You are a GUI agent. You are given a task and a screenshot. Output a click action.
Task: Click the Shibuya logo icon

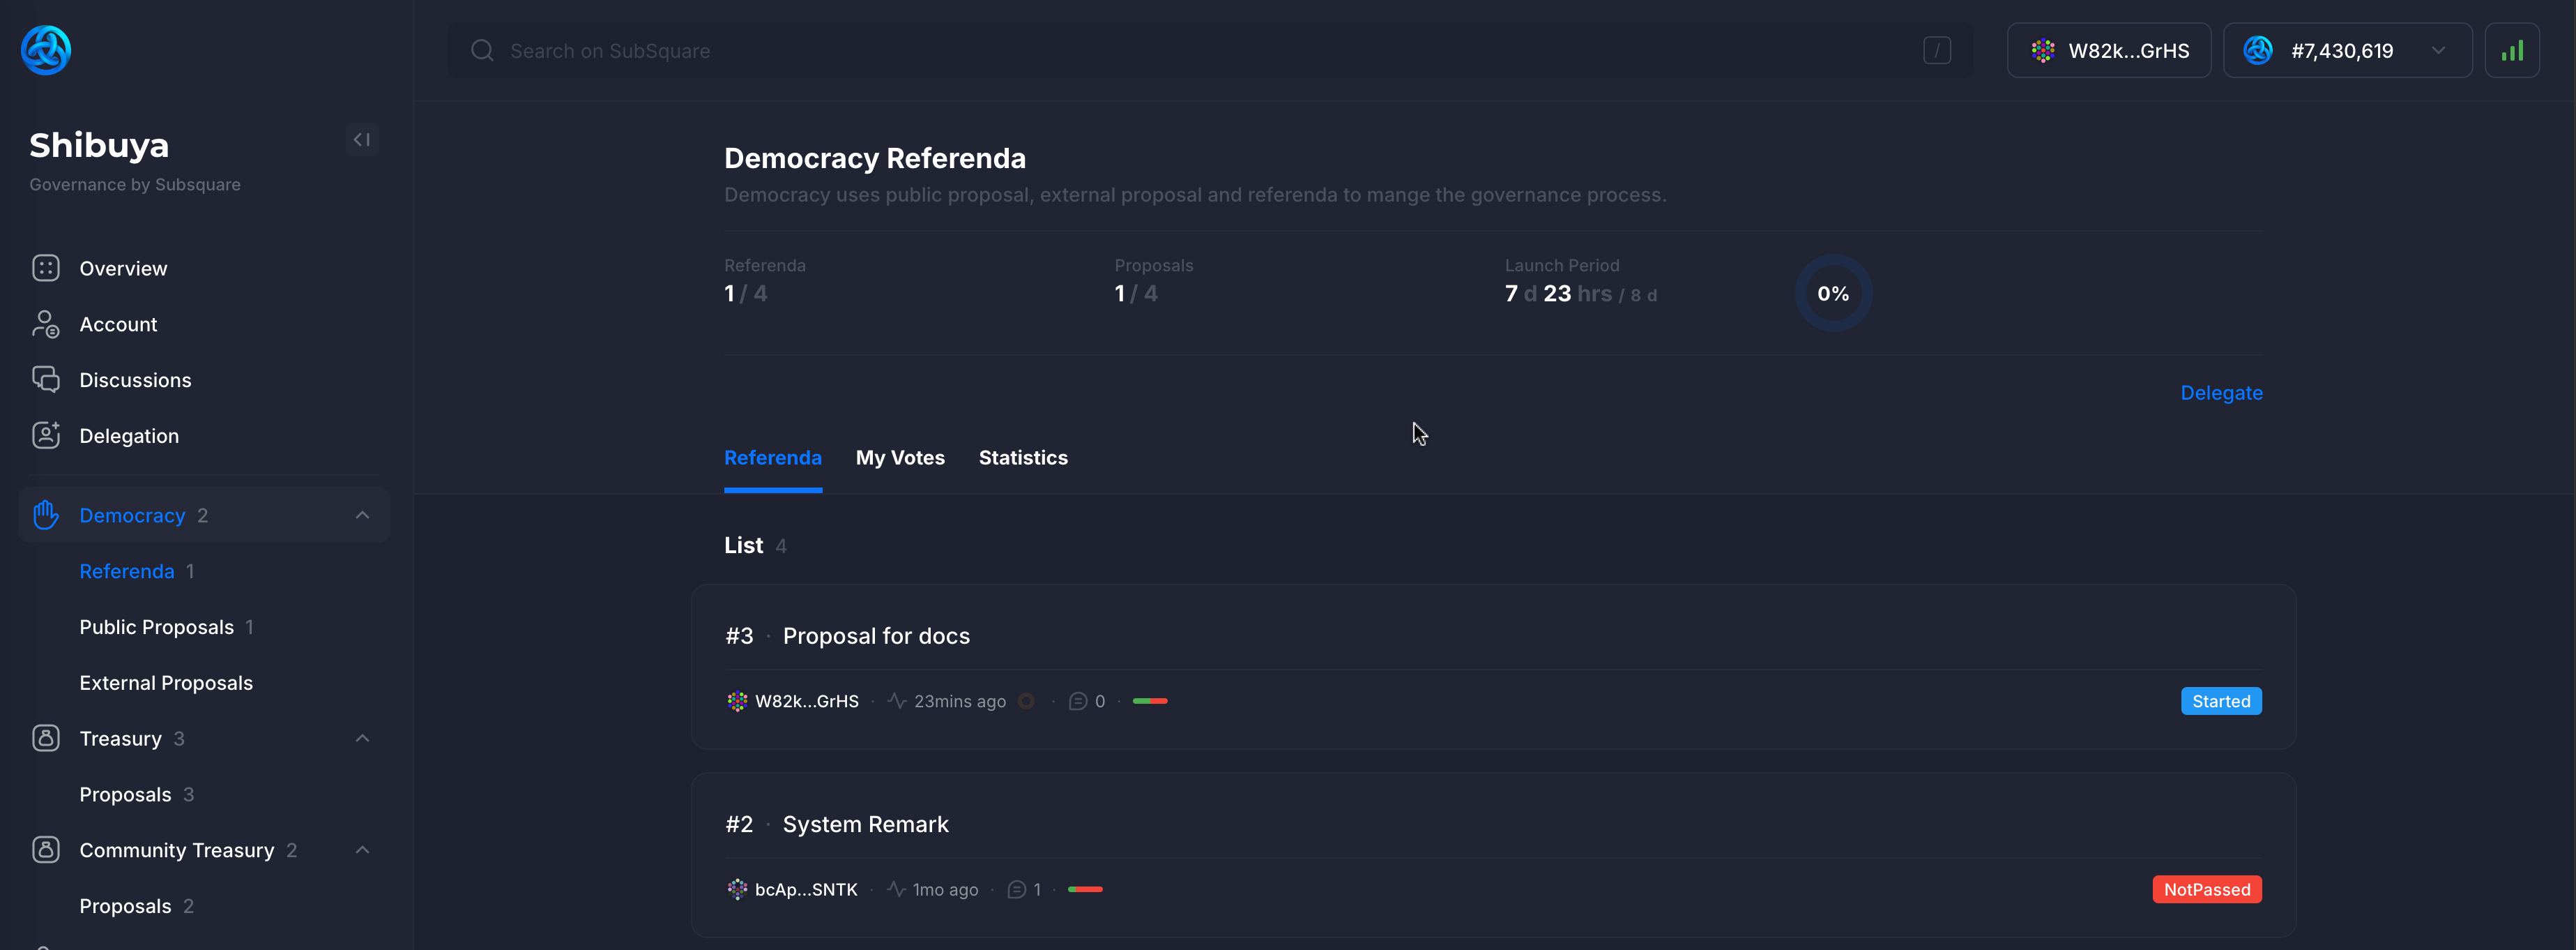point(46,50)
